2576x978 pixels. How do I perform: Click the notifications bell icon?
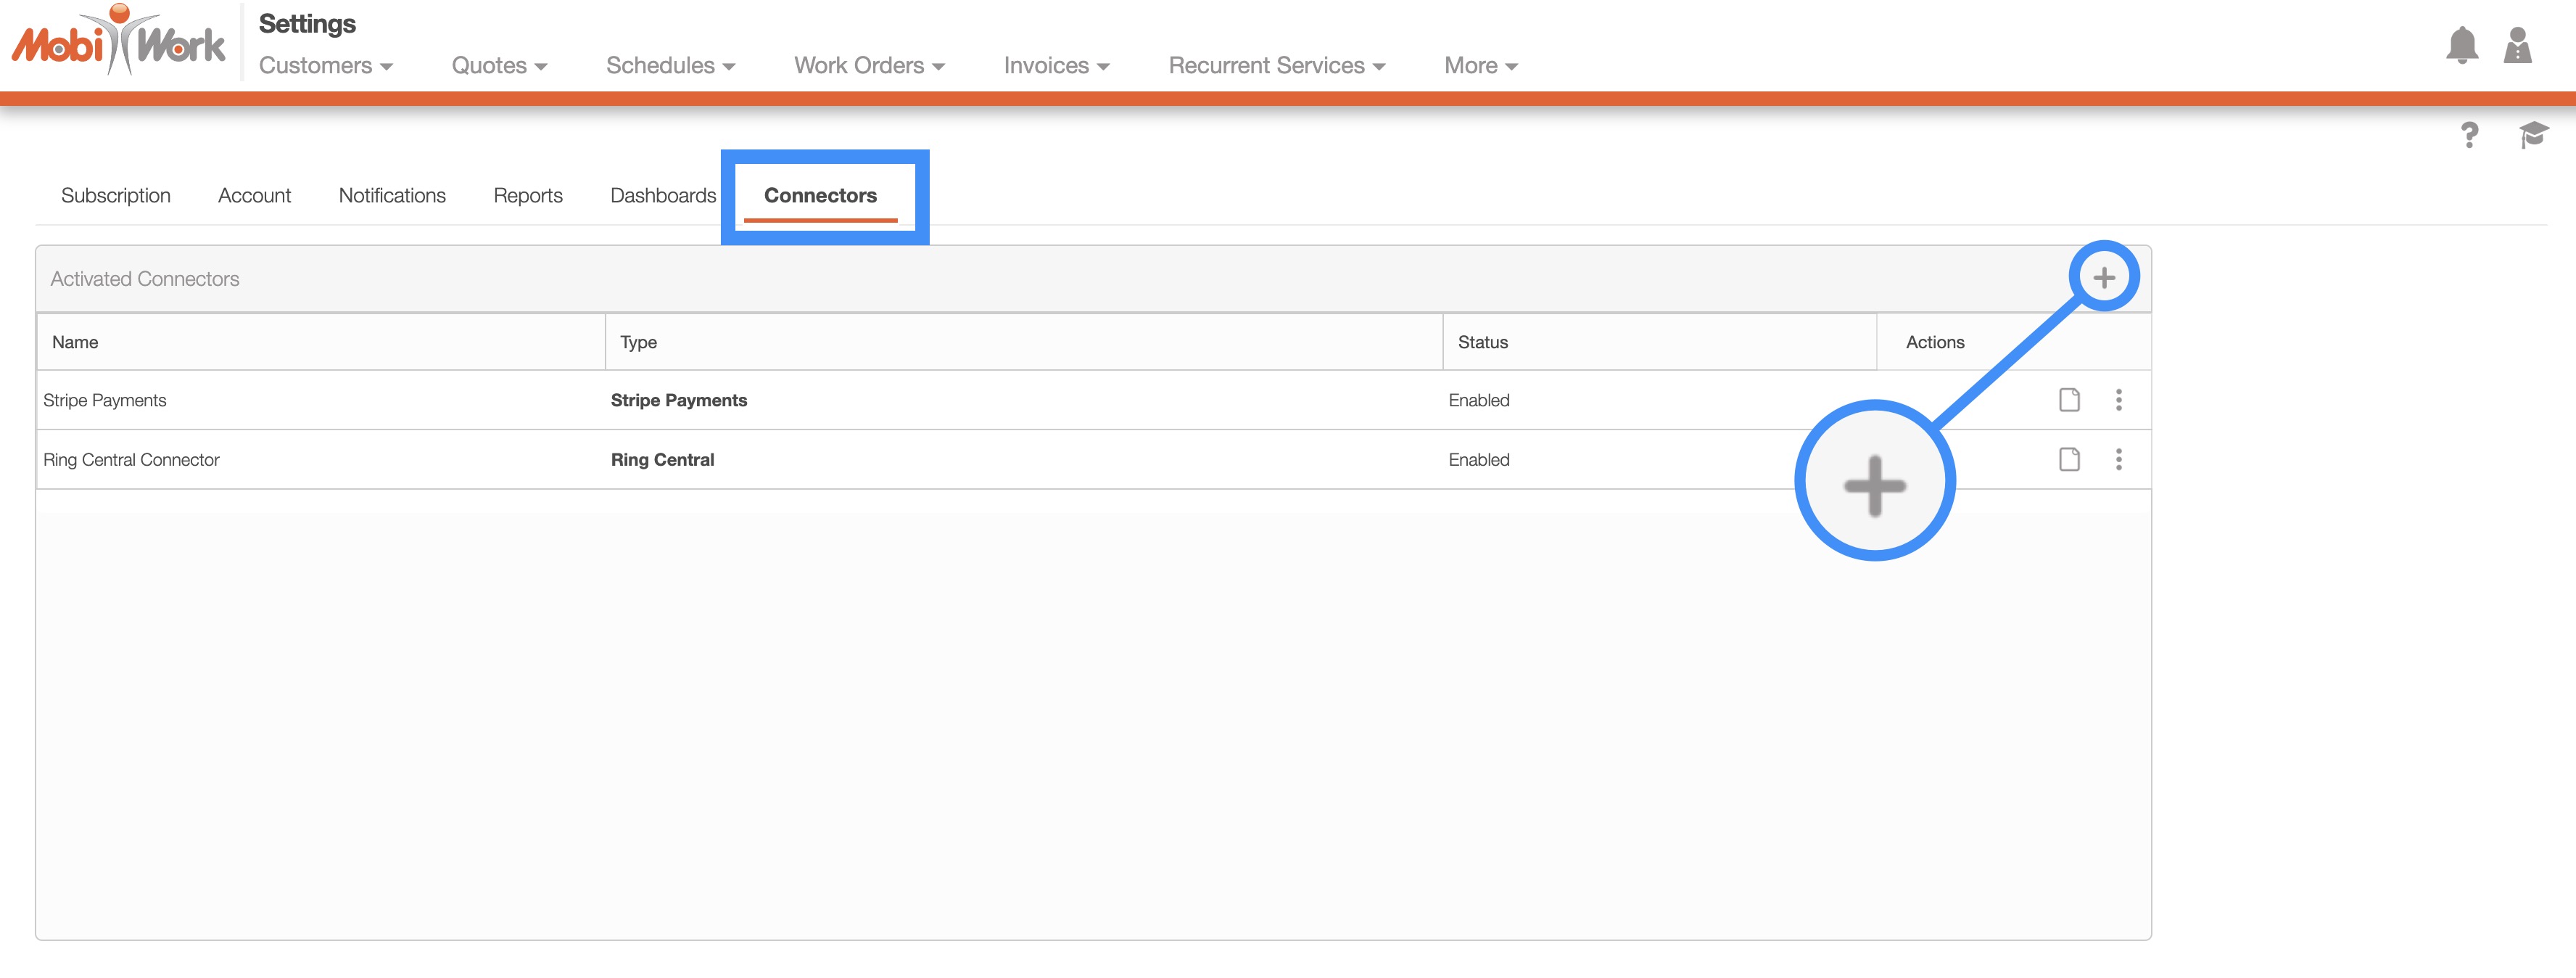pyautogui.click(x=2461, y=45)
